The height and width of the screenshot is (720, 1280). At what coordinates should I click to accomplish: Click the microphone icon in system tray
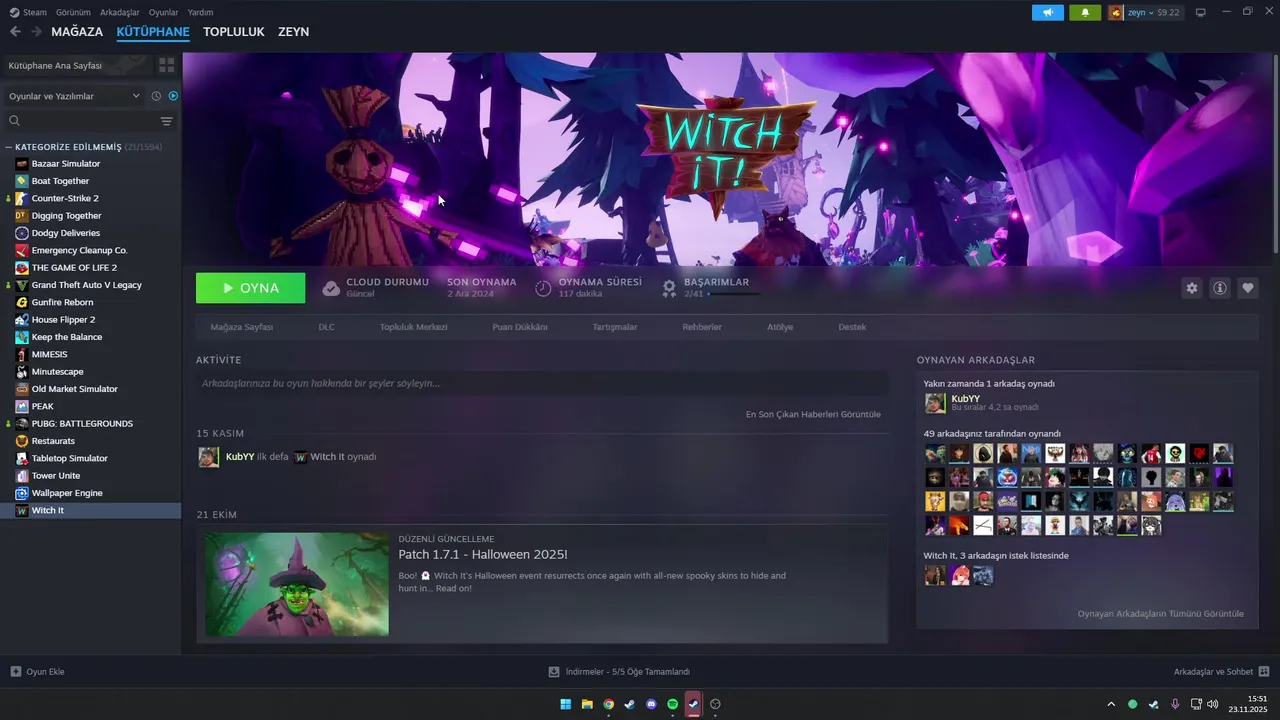coord(1175,704)
